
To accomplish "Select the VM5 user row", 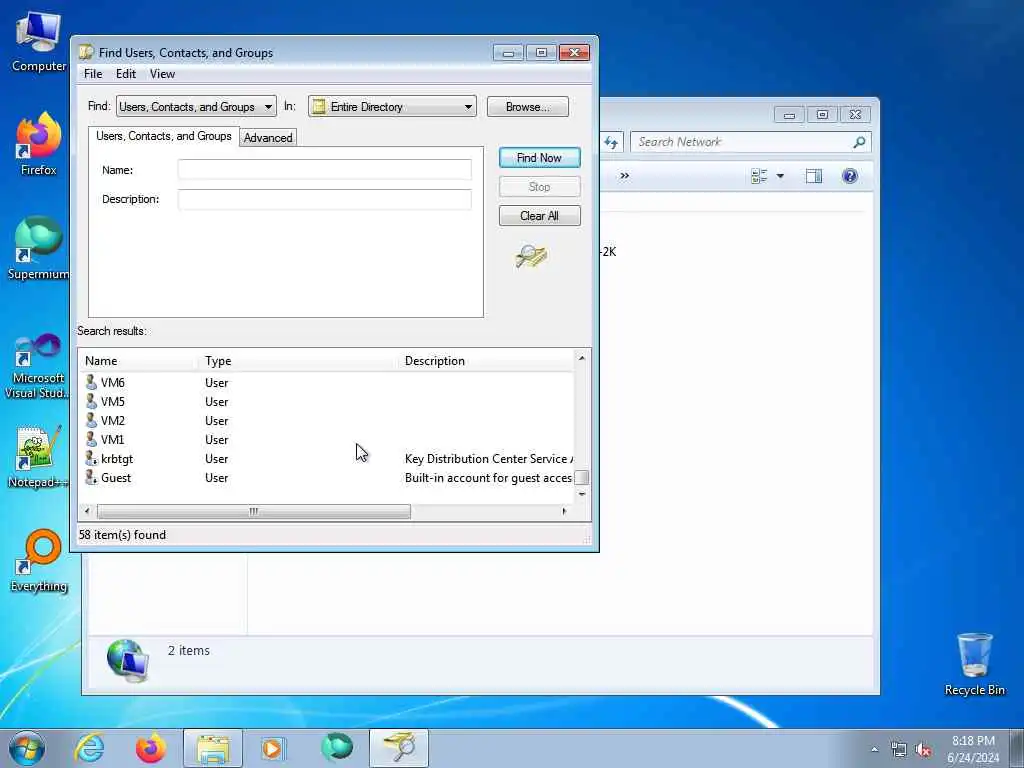I will 326,402.
